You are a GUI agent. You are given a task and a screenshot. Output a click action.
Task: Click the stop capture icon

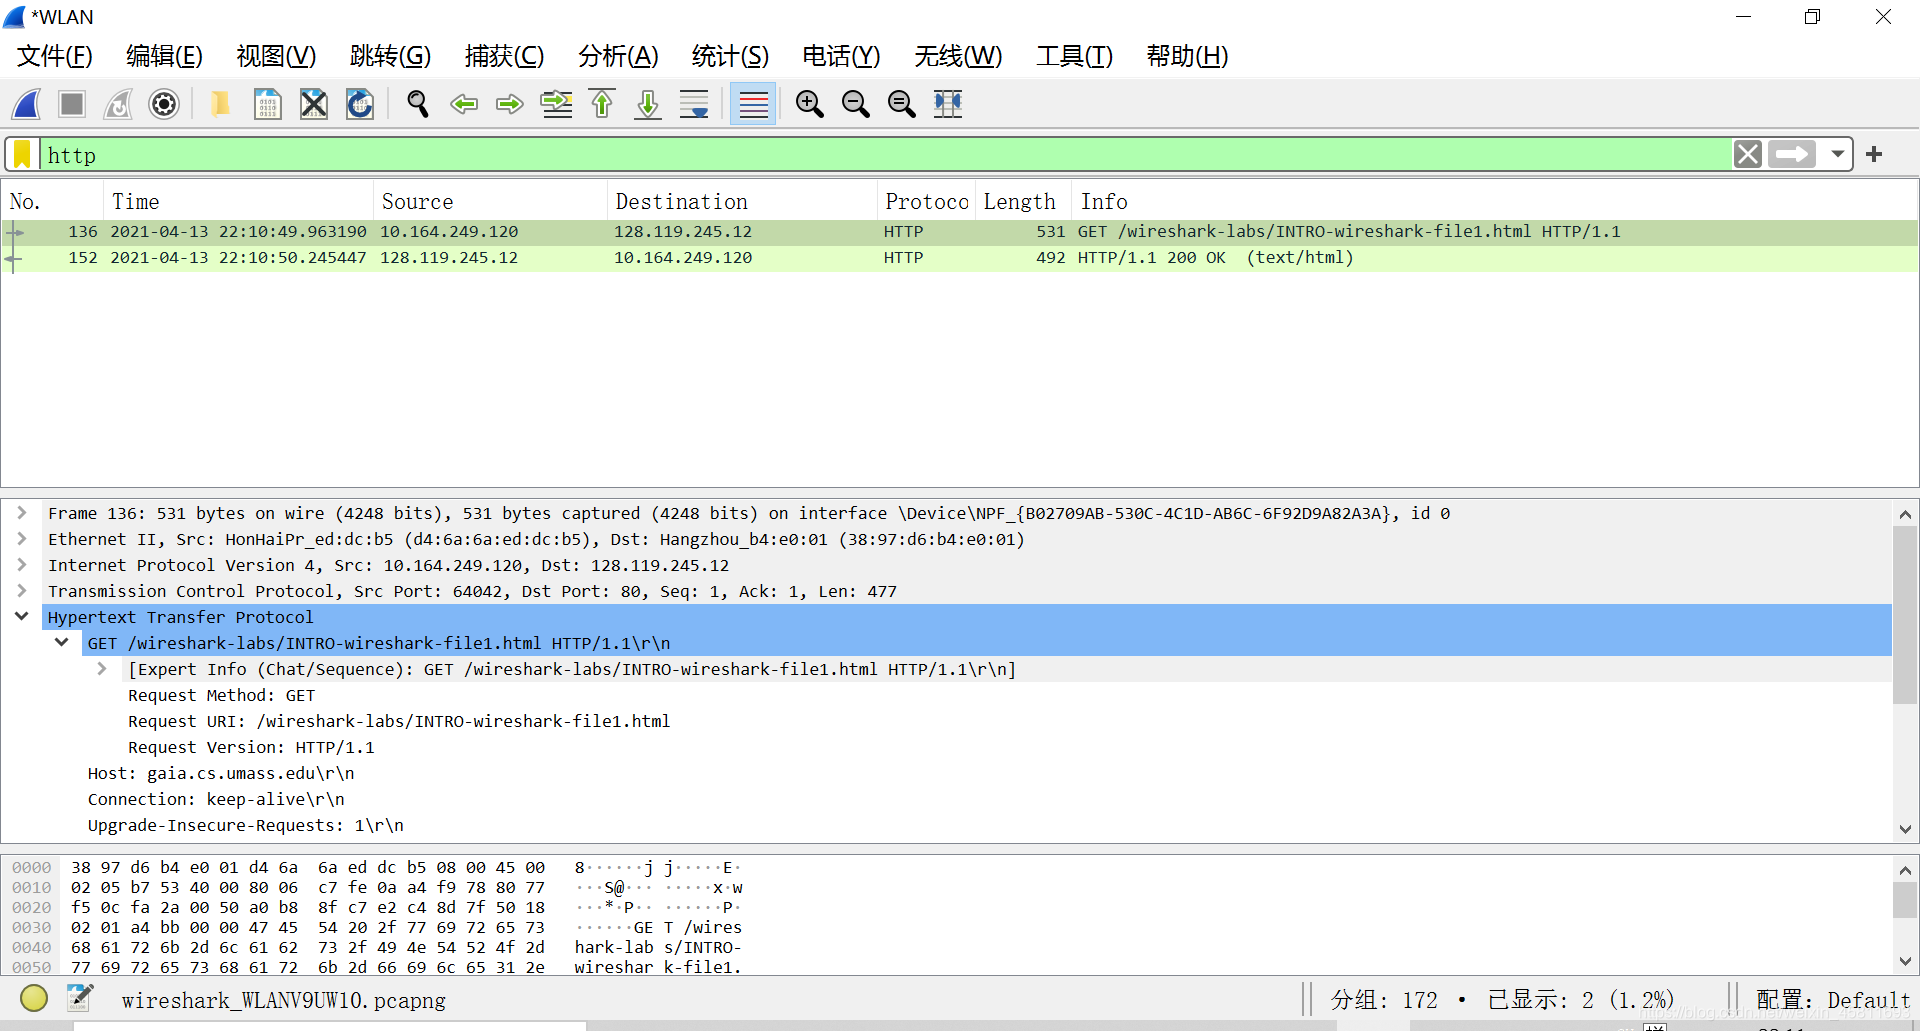(71, 104)
